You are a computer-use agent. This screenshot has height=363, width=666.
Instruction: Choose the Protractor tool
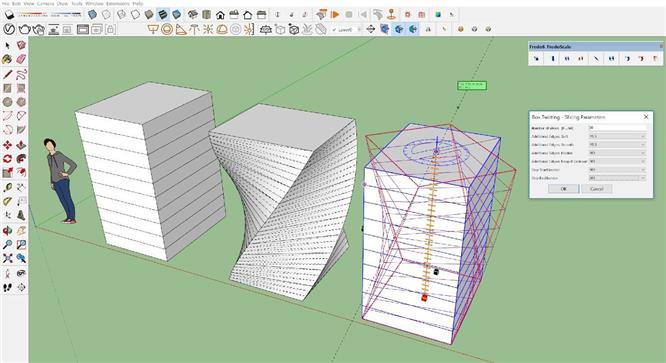(x=7, y=201)
